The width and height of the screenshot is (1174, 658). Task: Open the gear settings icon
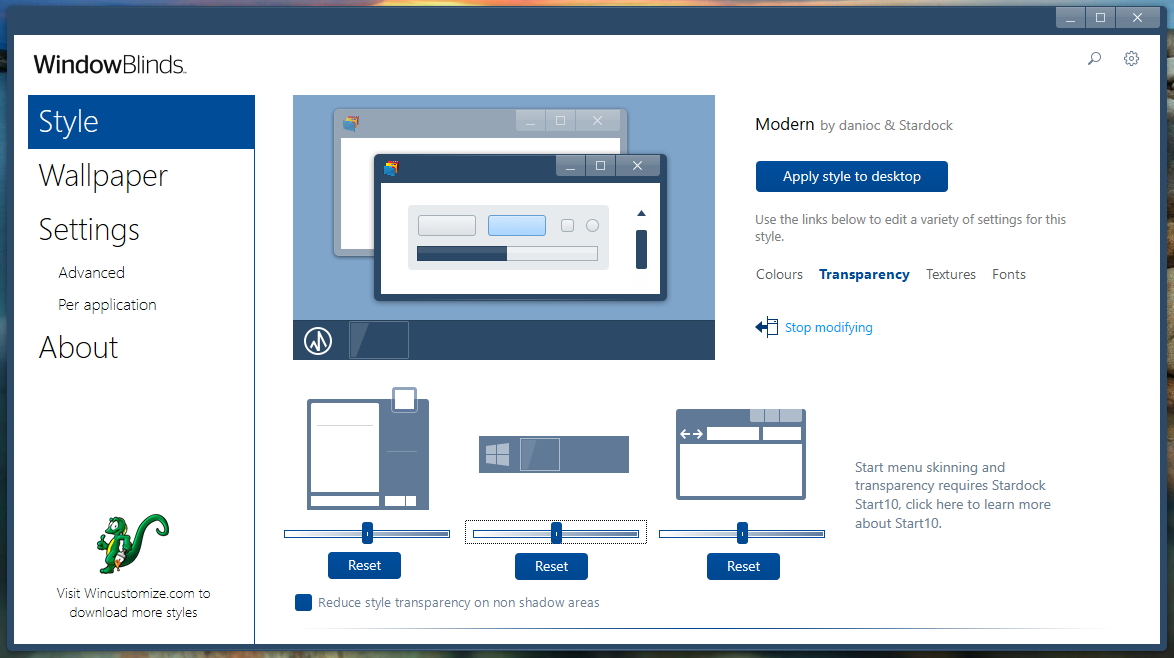point(1131,58)
